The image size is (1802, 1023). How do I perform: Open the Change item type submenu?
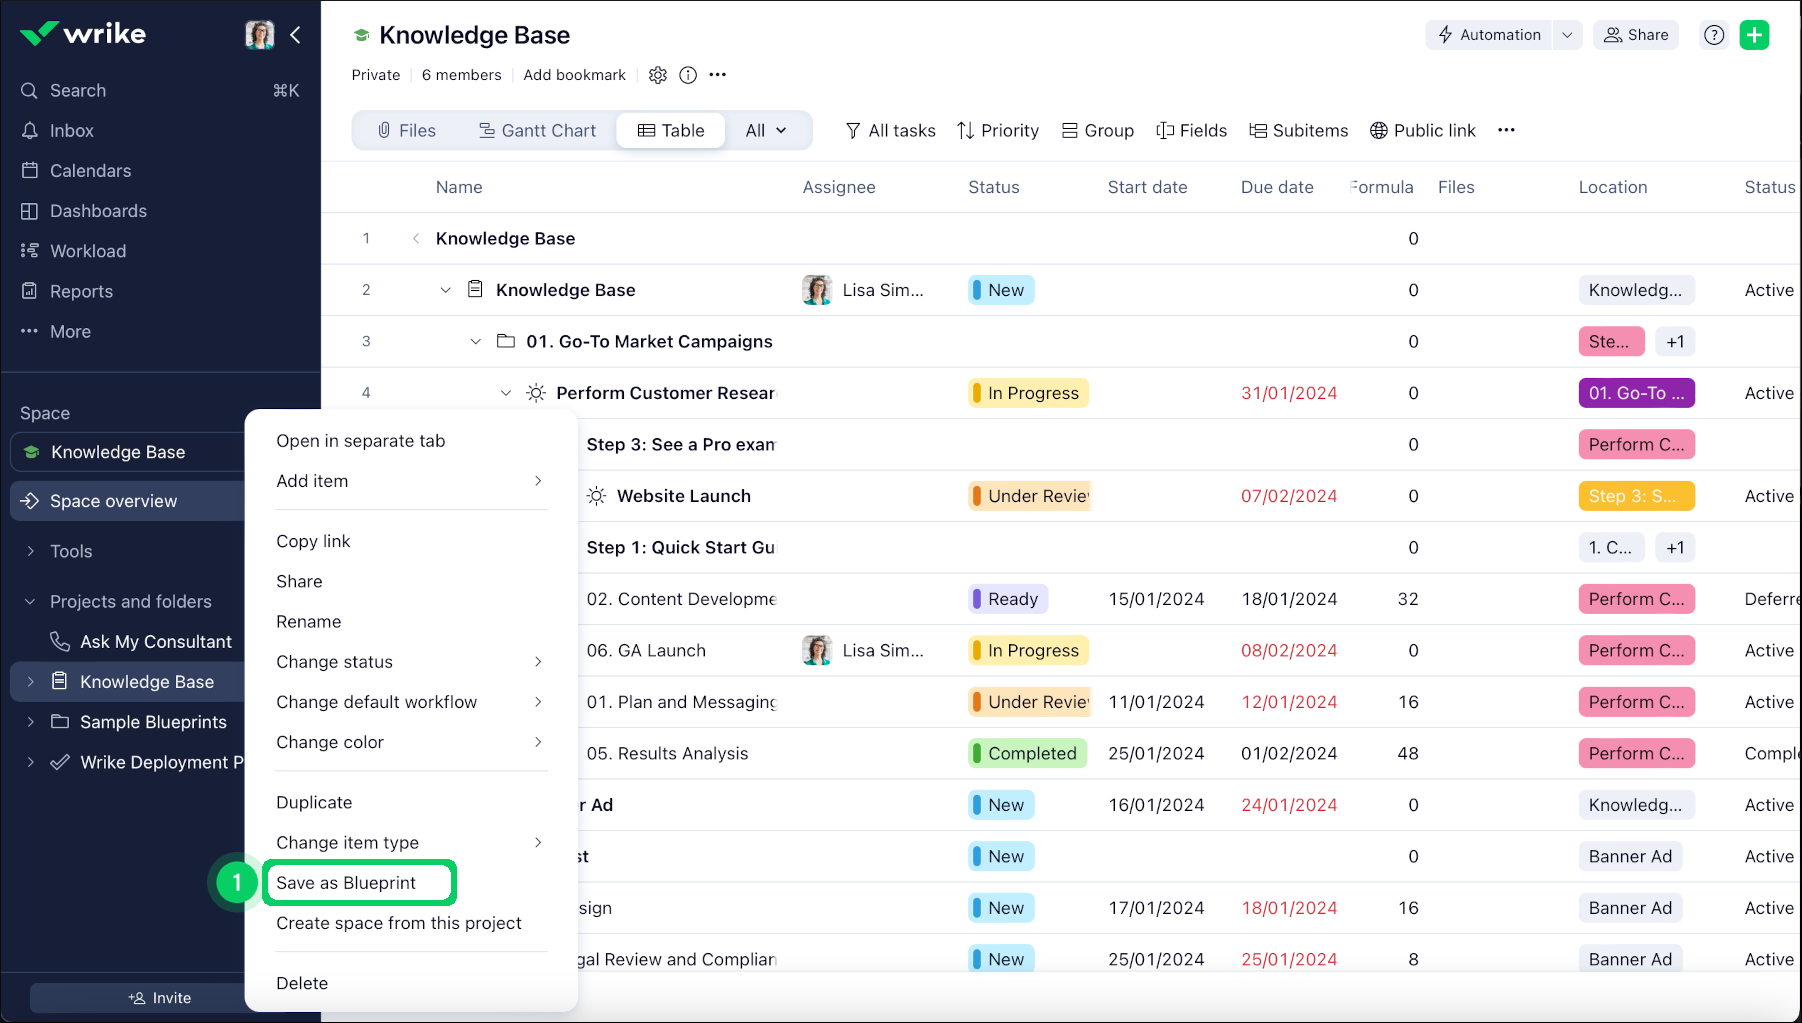[347, 842]
